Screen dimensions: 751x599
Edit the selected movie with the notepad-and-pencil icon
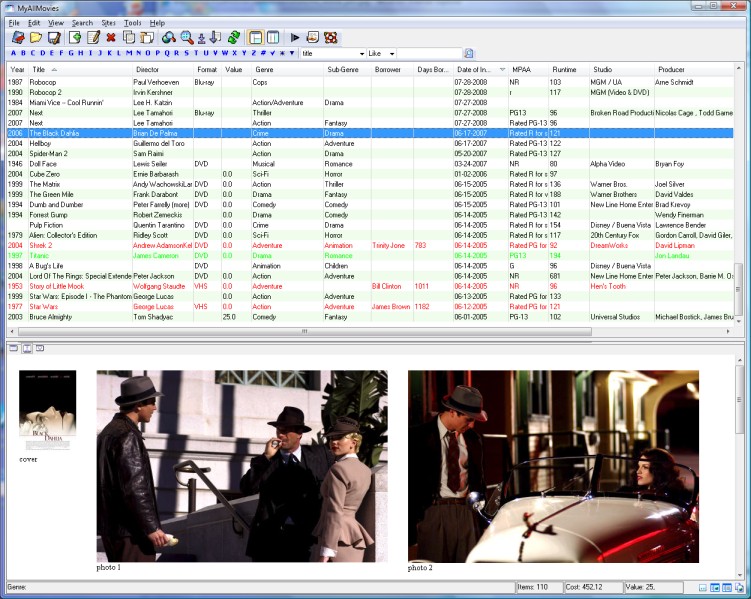point(93,37)
